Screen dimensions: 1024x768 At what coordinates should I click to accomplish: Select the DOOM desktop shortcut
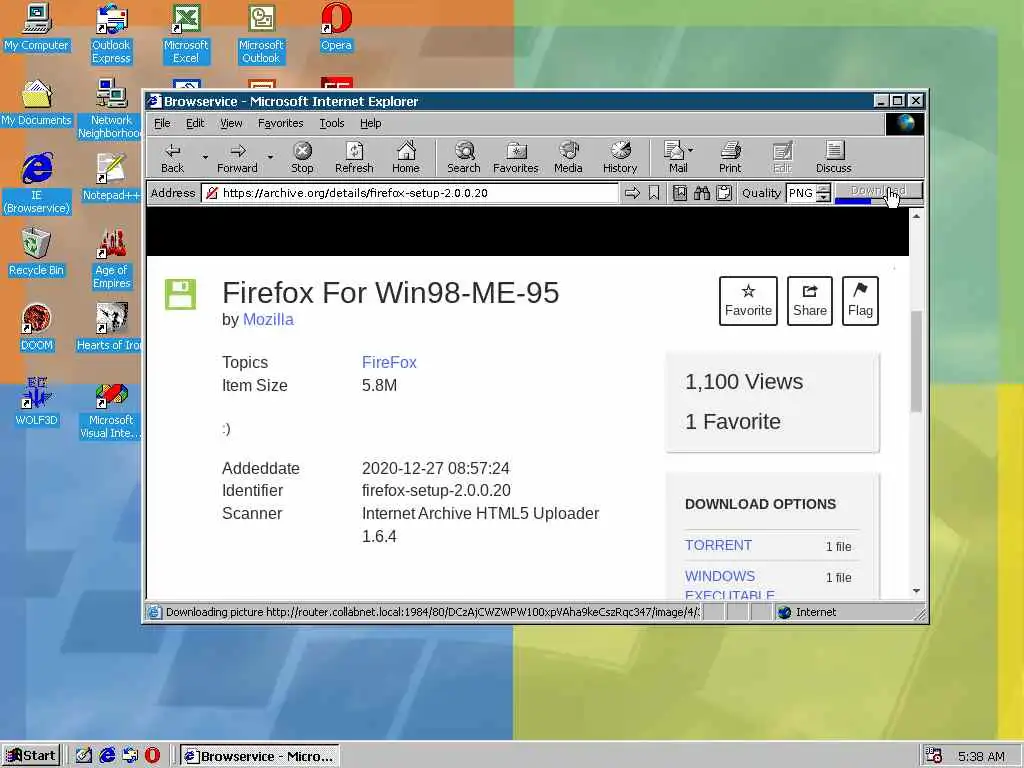click(x=37, y=327)
